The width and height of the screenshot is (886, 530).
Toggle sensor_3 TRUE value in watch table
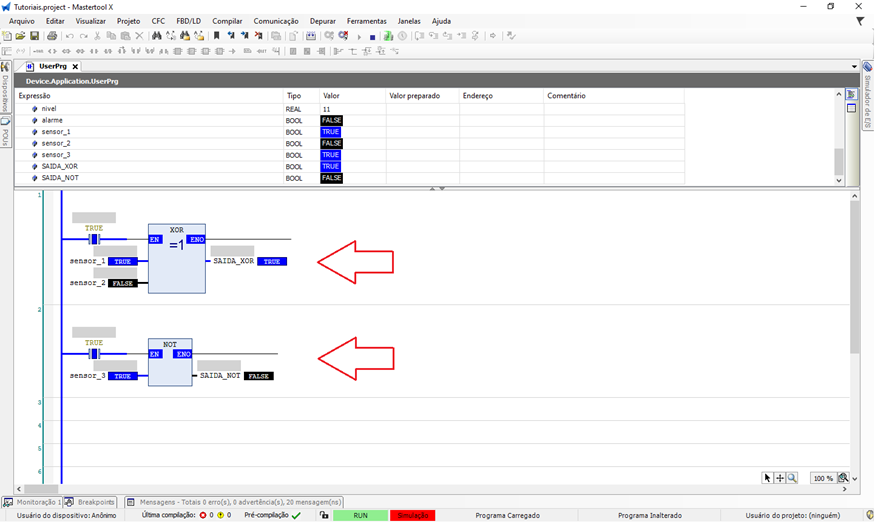pyautogui.click(x=330, y=155)
